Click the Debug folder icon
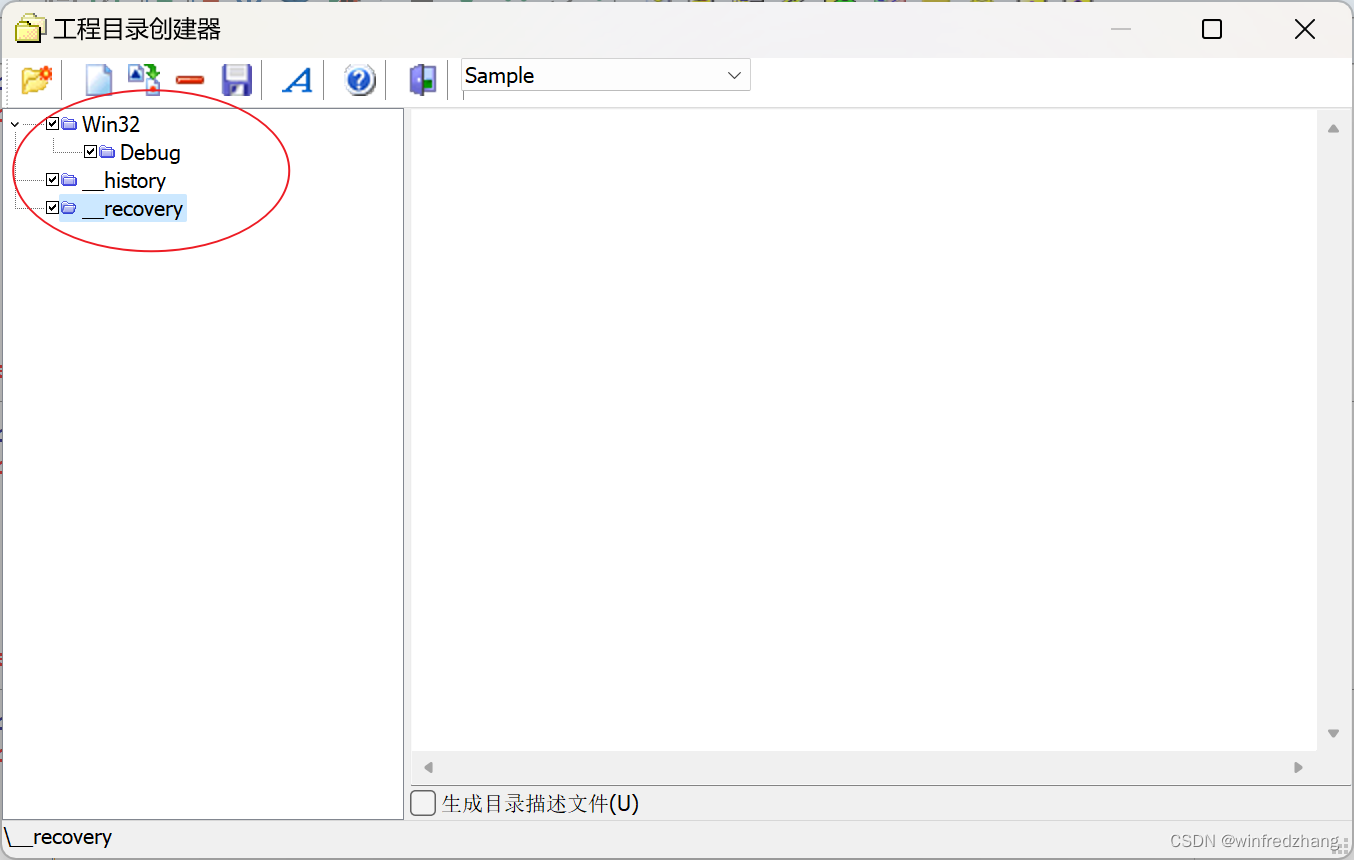This screenshot has width=1354, height=860. click(x=107, y=152)
